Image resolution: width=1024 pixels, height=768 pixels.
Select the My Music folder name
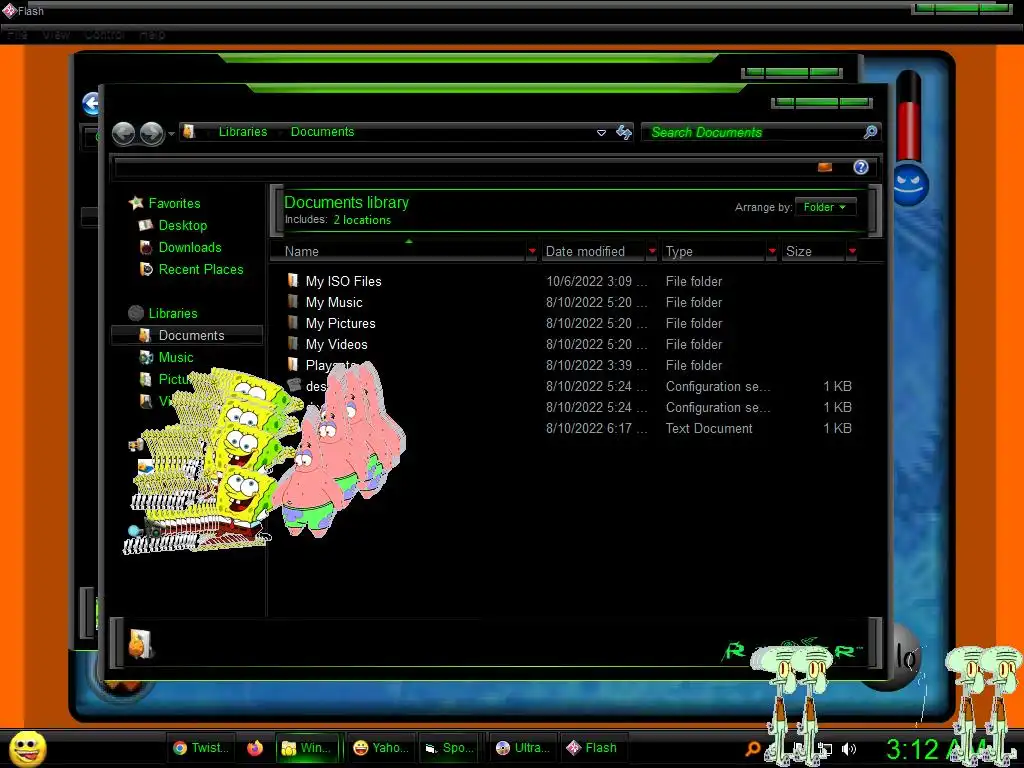(x=334, y=302)
